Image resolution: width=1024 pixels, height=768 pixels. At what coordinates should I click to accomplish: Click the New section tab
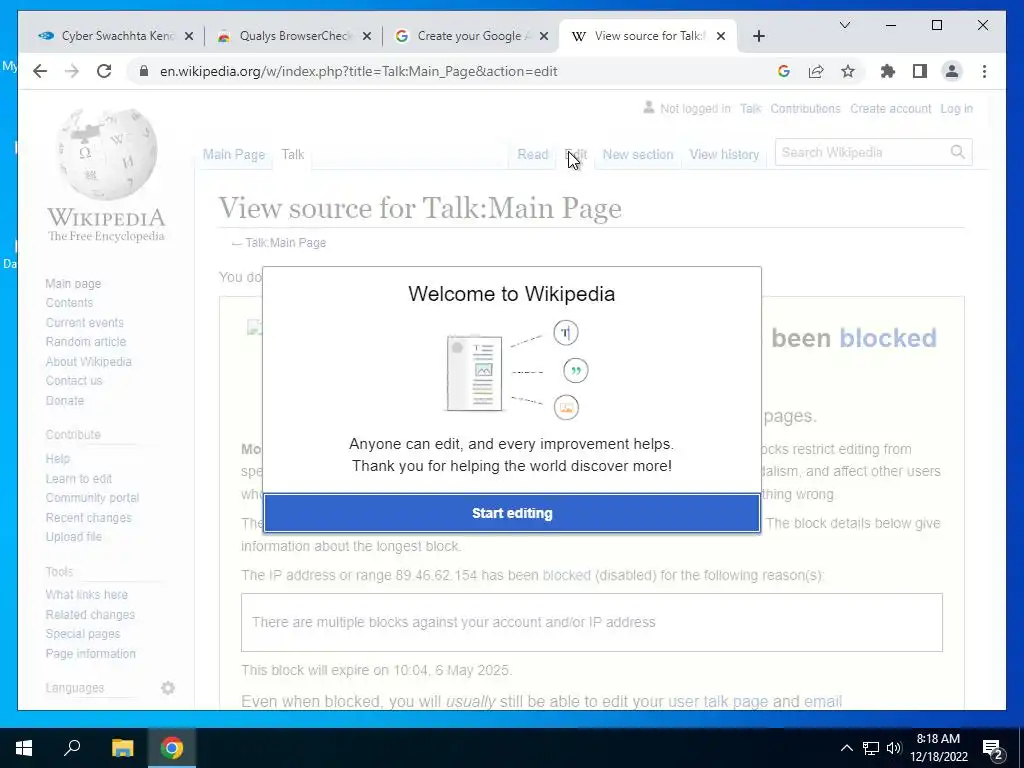click(x=637, y=155)
